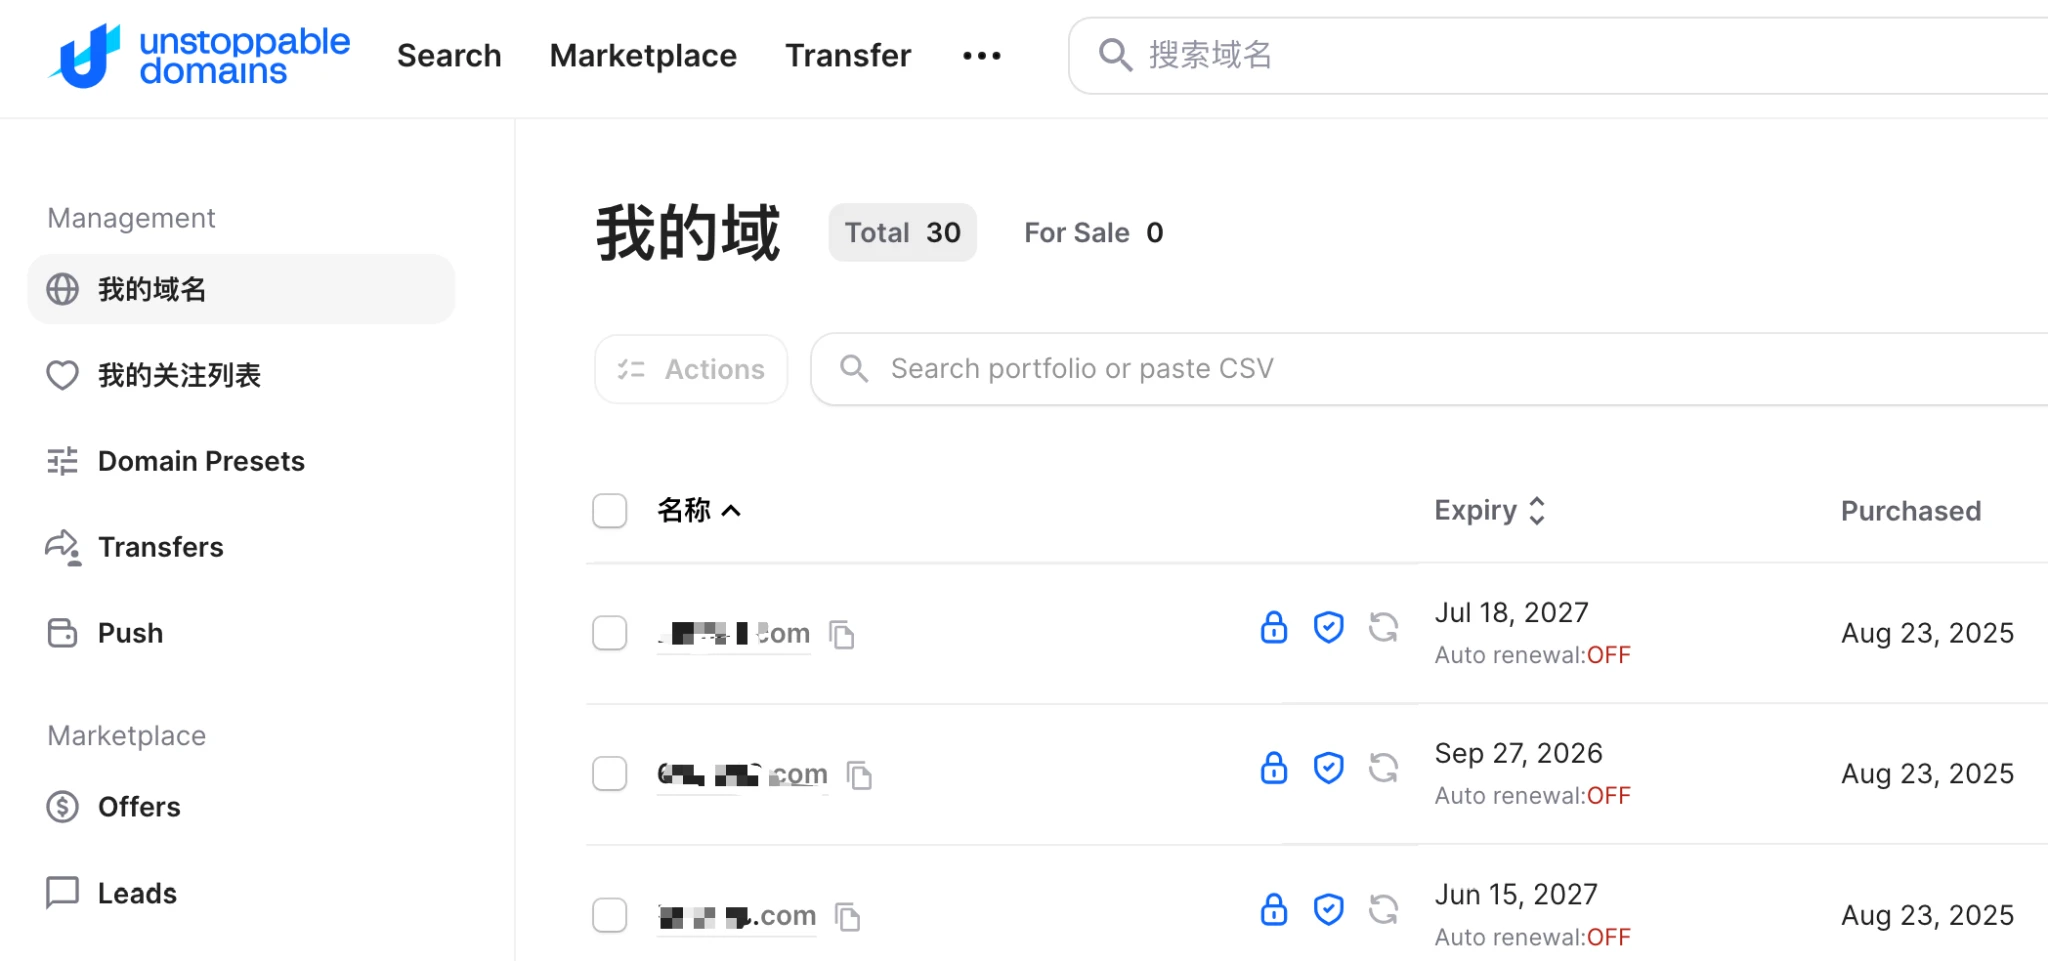Click the lock icon on the Jul 18, 2027 row

pyautogui.click(x=1273, y=628)
